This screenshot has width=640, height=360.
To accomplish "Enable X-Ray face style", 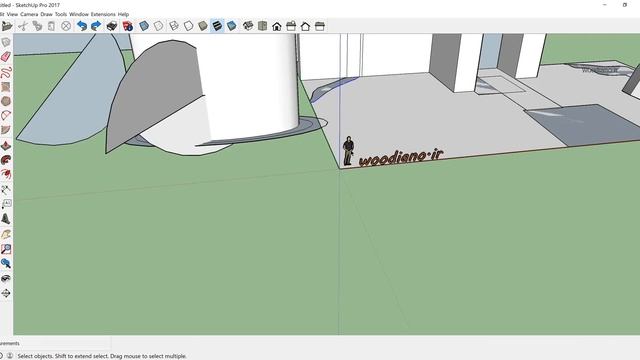I will pos(144,26).
